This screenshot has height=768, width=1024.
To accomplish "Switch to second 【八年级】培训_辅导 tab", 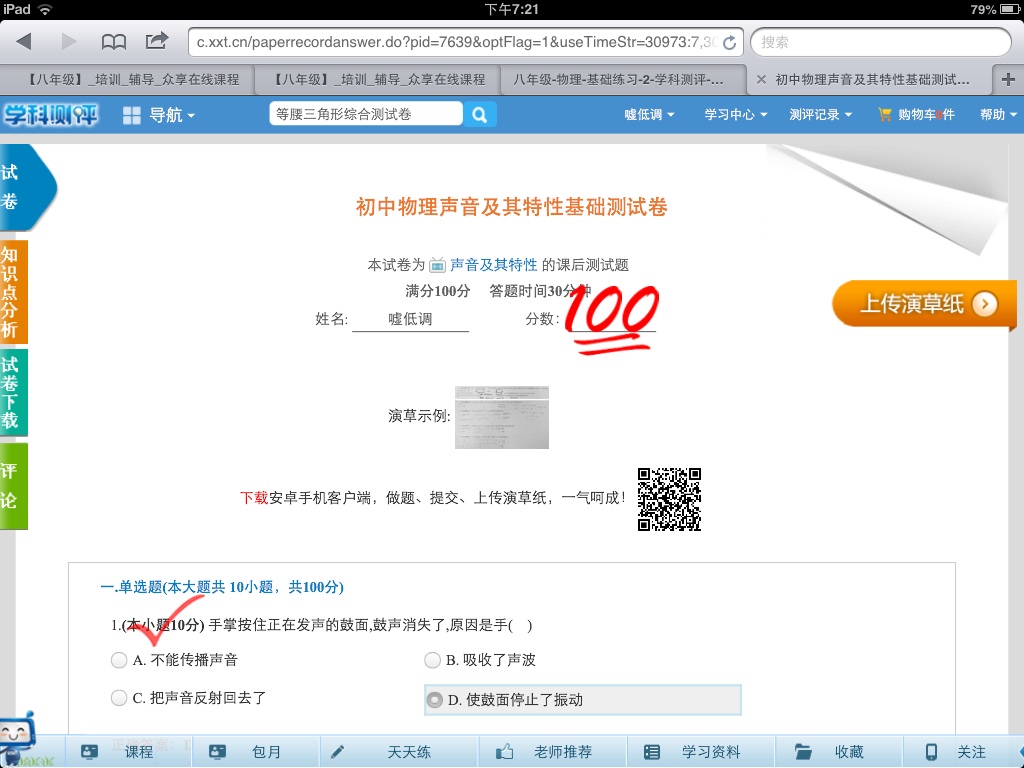I will [377, 80].
